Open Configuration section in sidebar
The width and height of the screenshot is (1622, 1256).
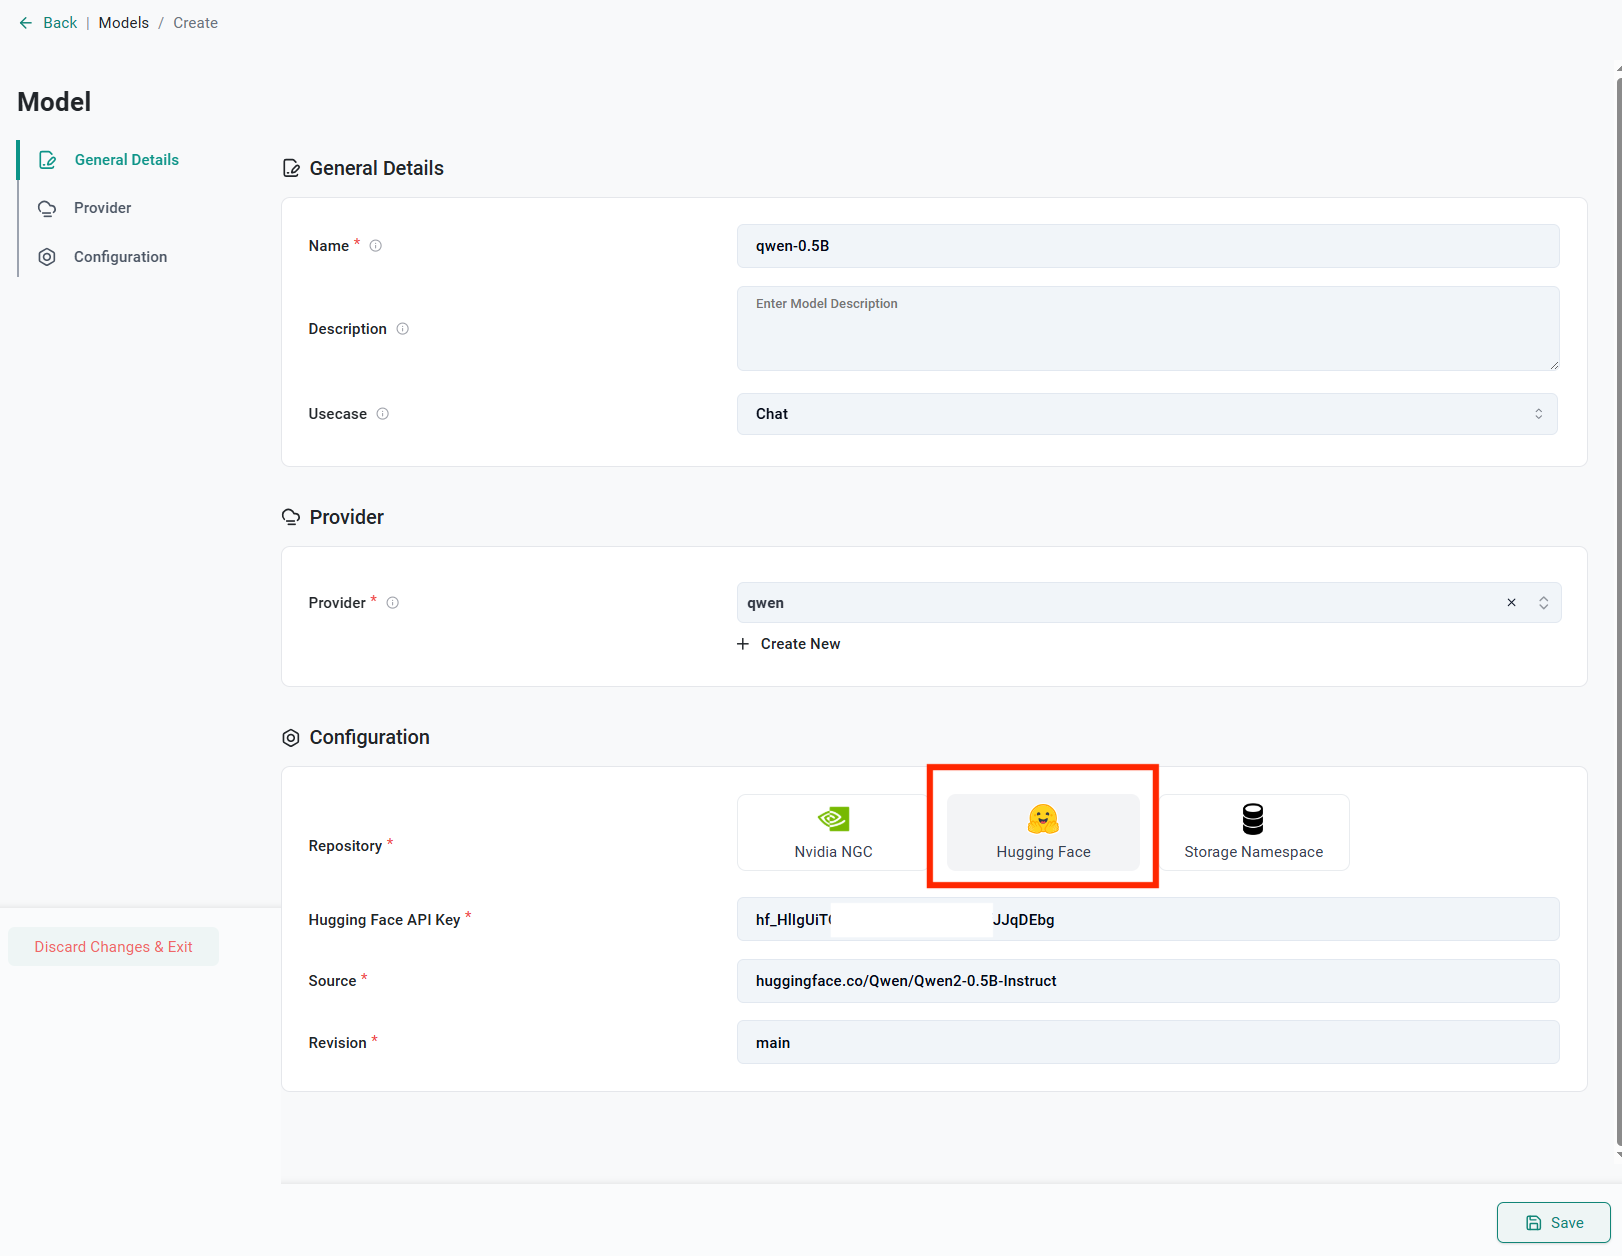pyautogui.click(x=120, y=257)
